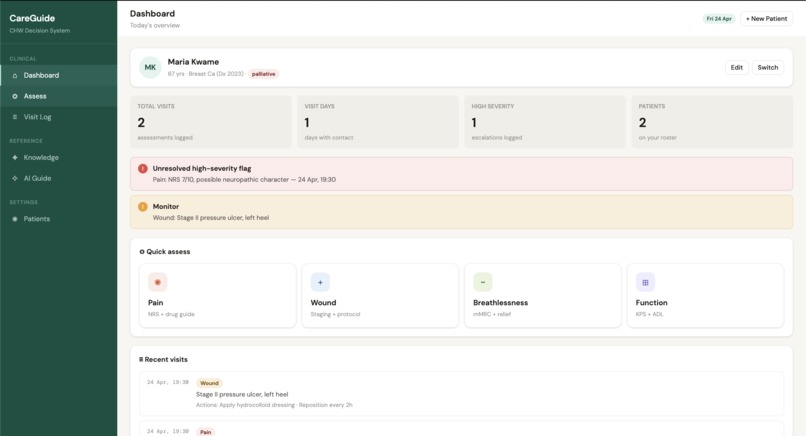The image size is (806, 436).
Task: Open the Function quick assess card
Action: (x=705, y=296)
